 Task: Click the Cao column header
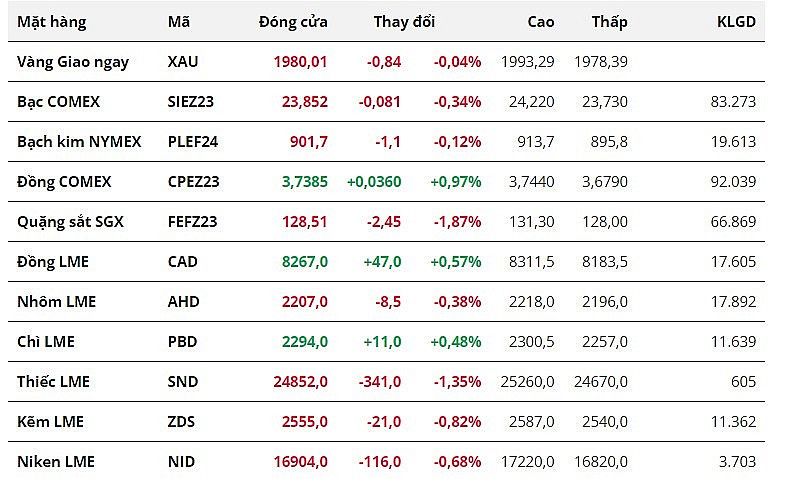[x=541, y=22]
